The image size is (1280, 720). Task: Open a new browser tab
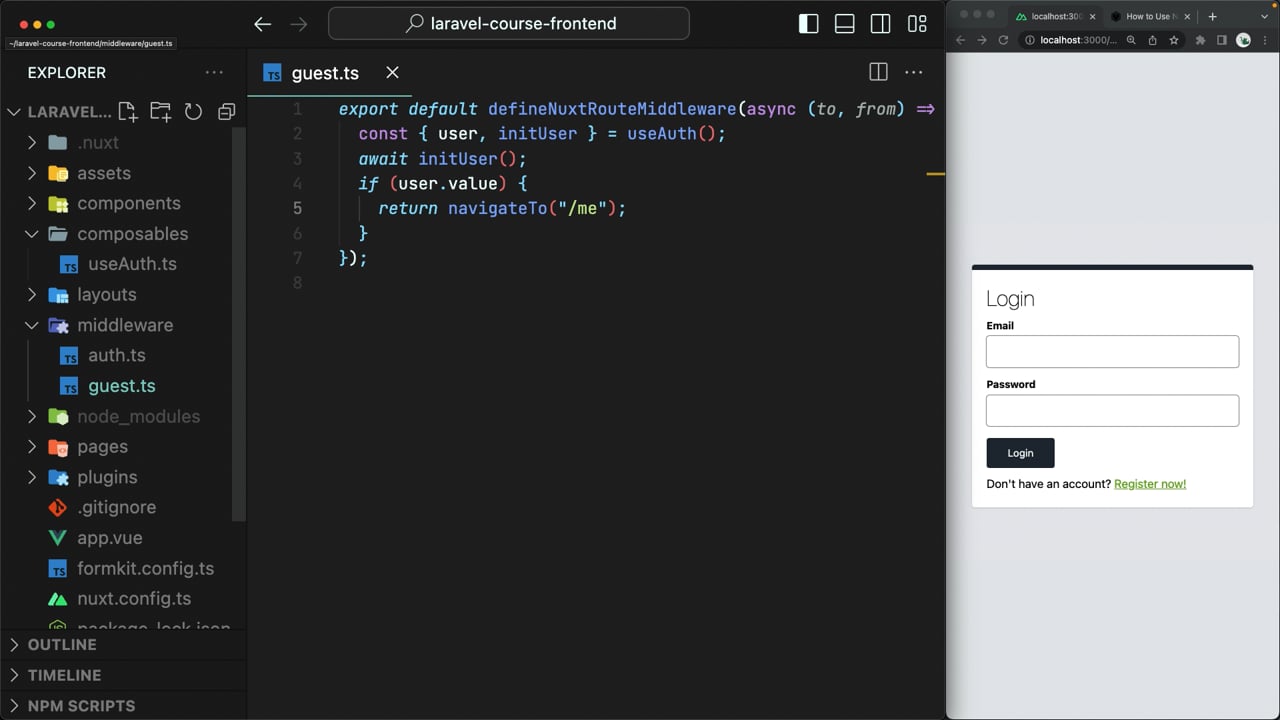coord(1212,16)
